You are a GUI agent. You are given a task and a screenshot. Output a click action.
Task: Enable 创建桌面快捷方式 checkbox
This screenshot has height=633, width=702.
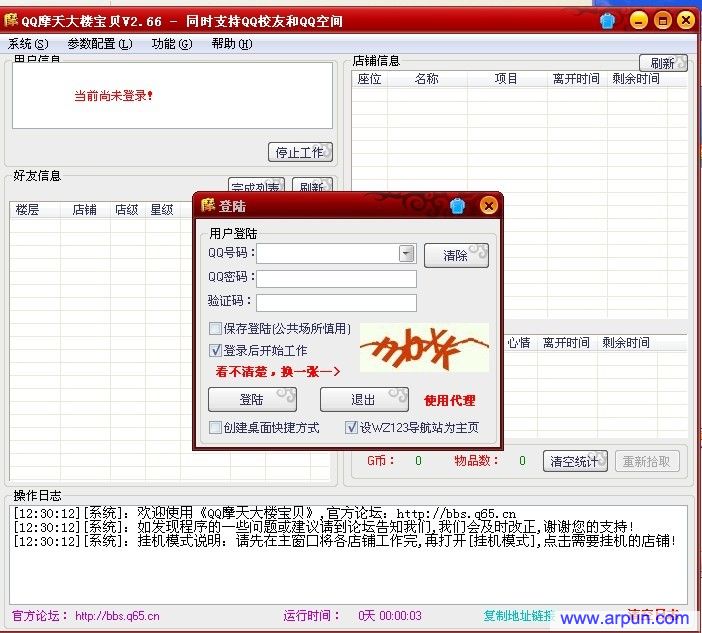pos(215,428)
